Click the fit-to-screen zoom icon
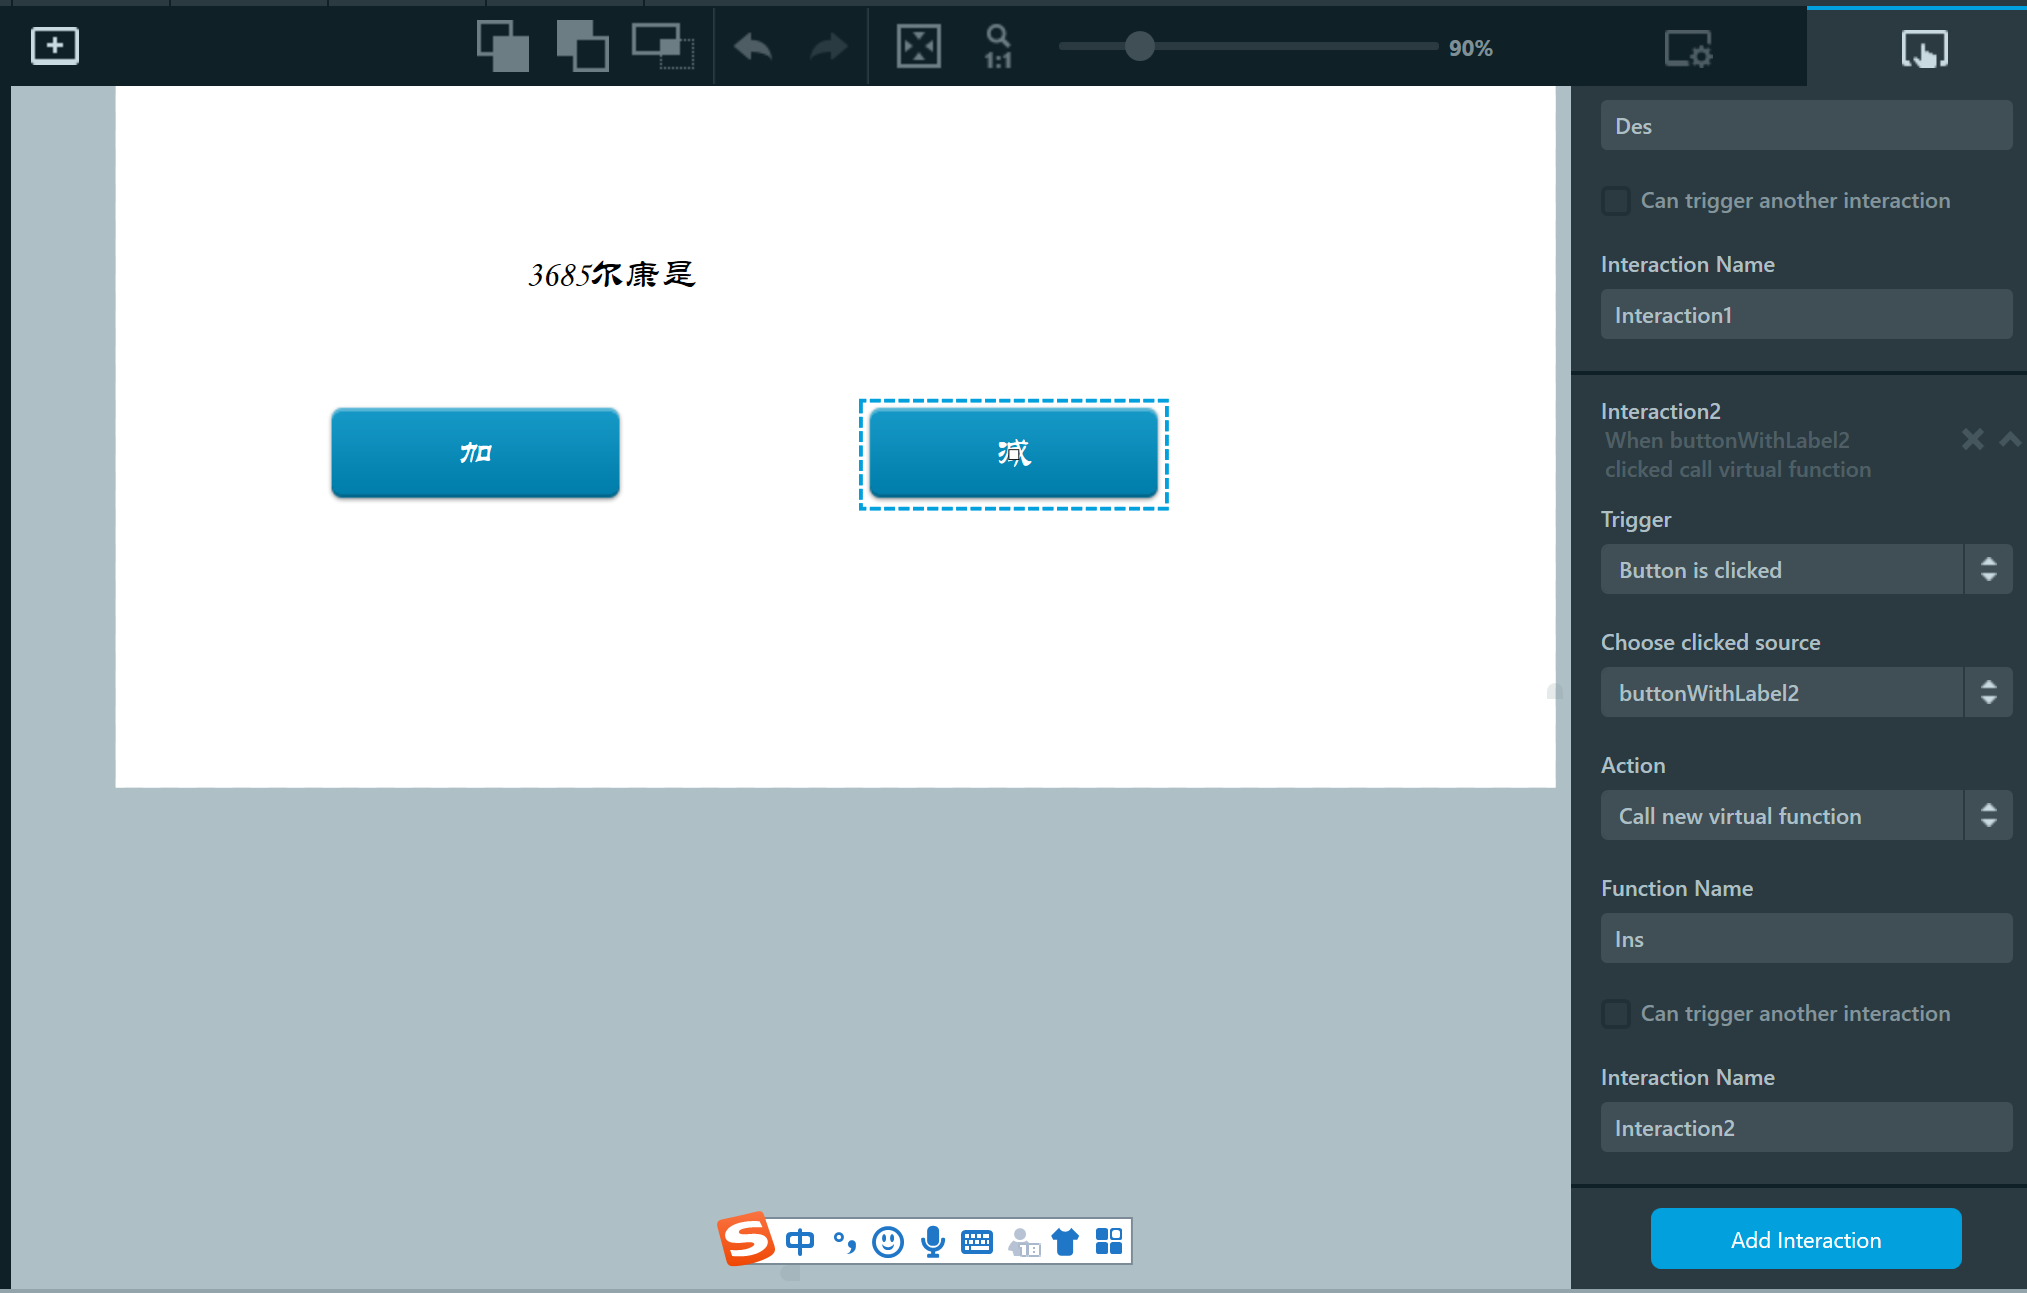Viewport: 2027px width, 1293px height. point(917,46)
